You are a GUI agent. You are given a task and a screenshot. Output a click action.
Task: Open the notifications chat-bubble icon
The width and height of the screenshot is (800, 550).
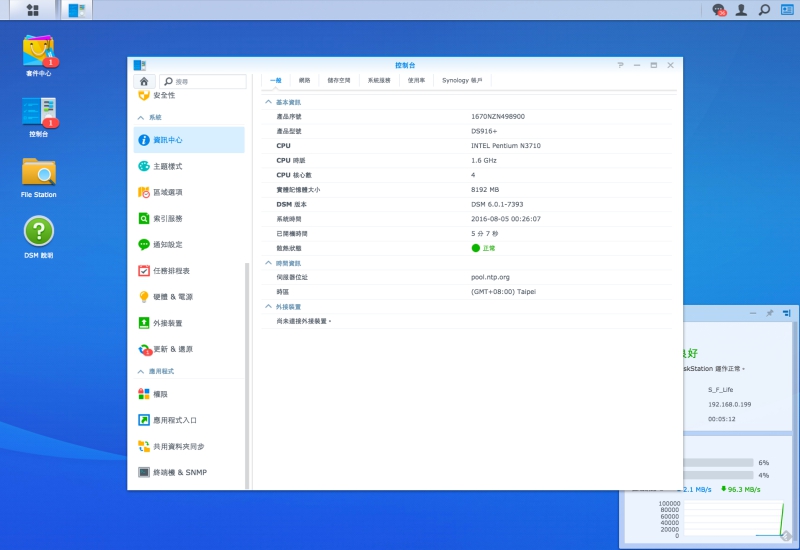(x=719, y=10)
